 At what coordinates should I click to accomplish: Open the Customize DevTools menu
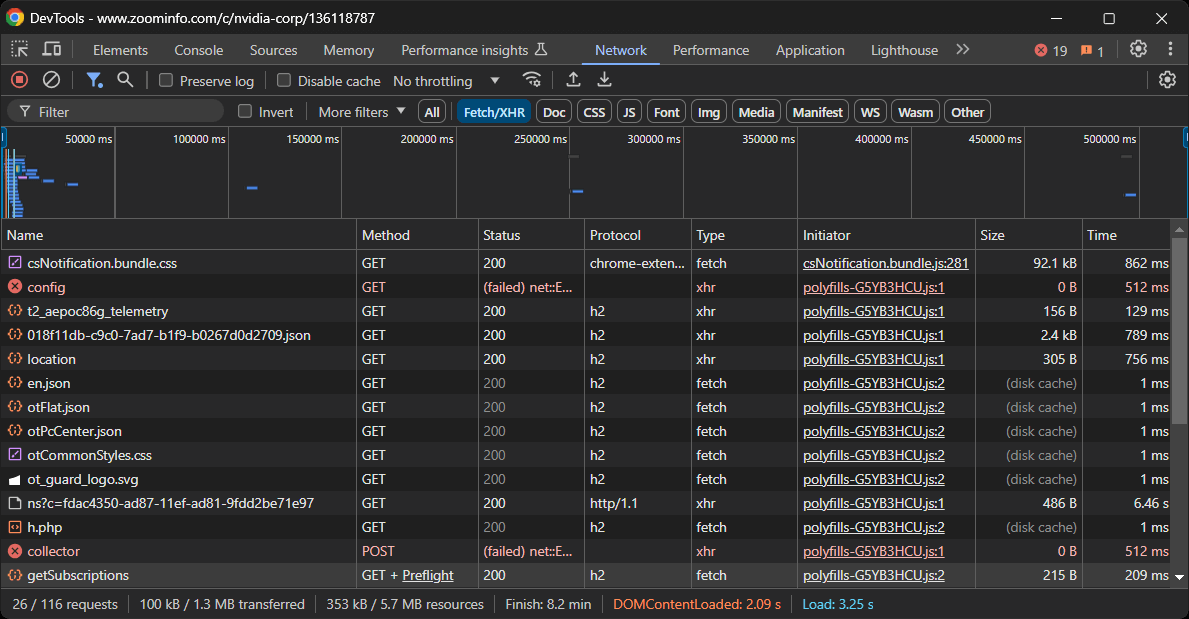tap(1170, 49)
